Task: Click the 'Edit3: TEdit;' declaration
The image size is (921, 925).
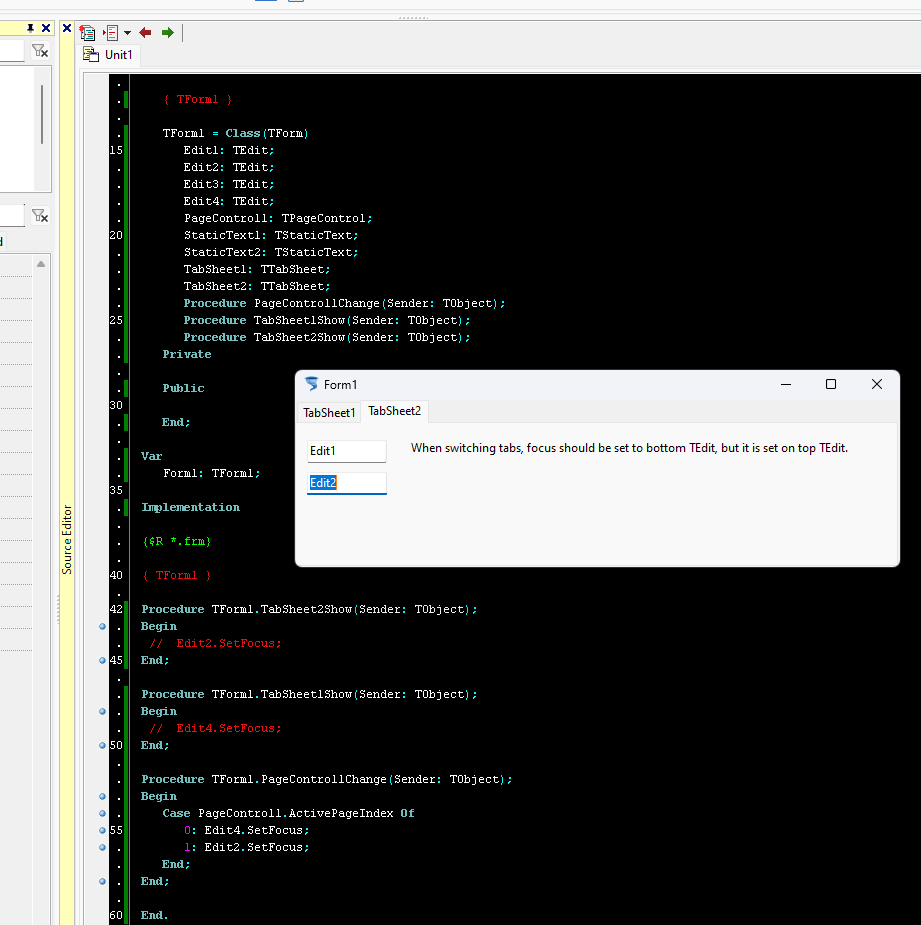Action: point(229,185)
